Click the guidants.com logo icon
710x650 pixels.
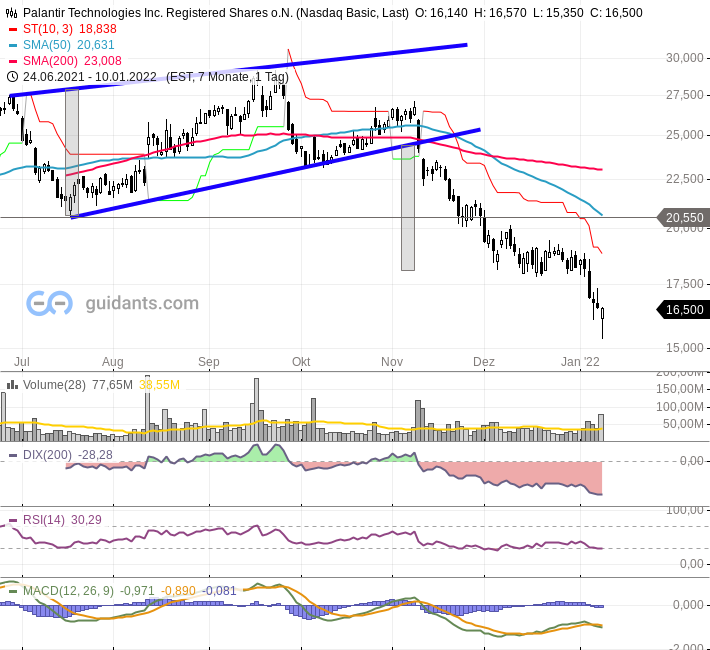(49, 303)
